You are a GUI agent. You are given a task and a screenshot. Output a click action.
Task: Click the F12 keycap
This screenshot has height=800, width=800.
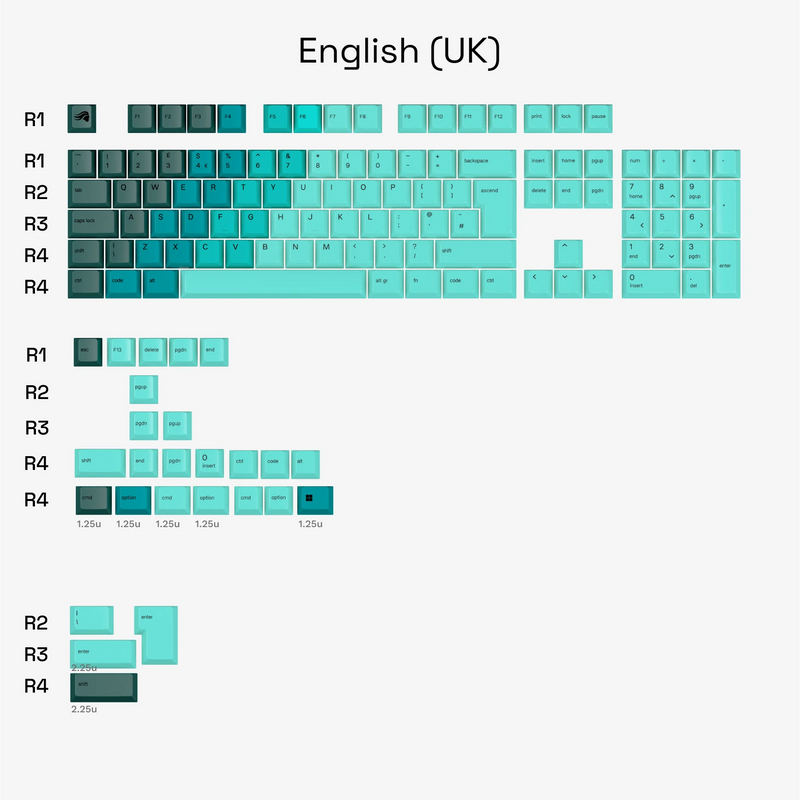click(x=500, y=118)
